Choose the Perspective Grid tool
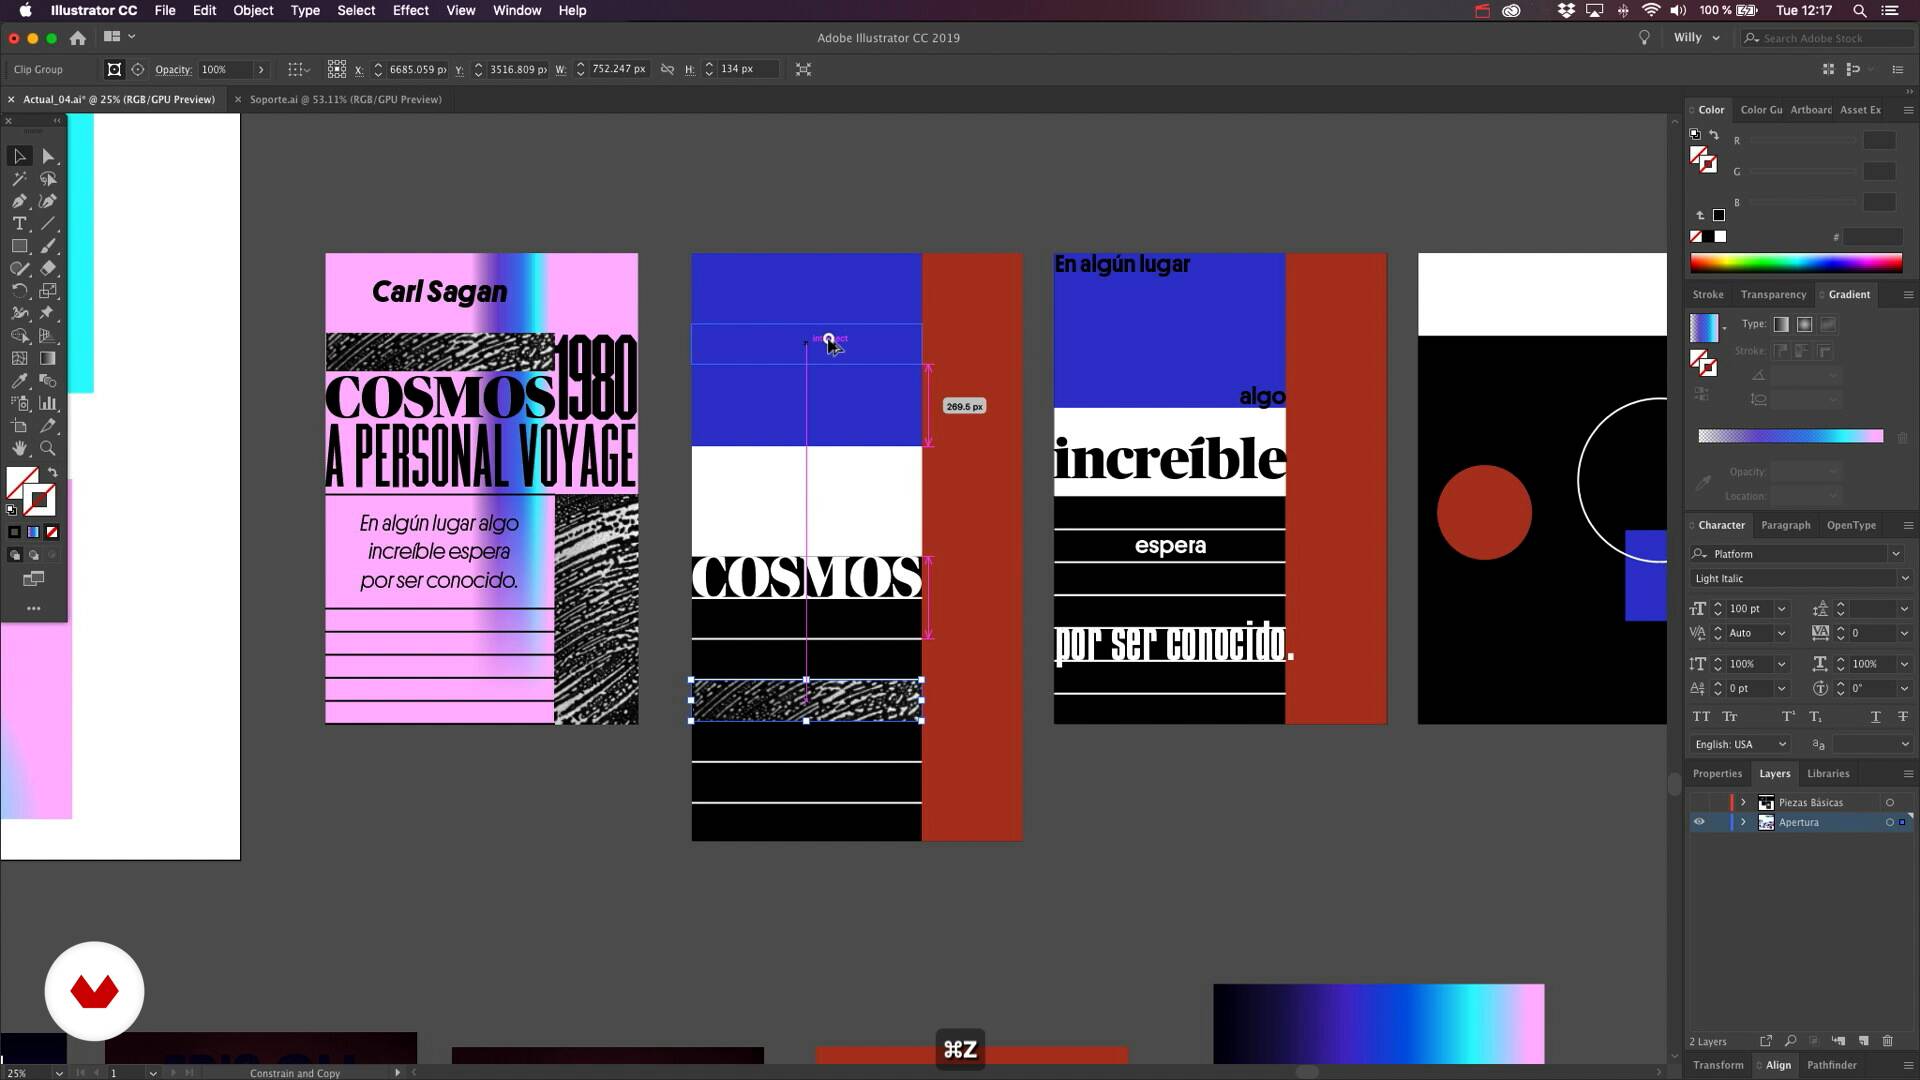The width and height of the screenshot is (1920, 1080). [x=48, y=336]
